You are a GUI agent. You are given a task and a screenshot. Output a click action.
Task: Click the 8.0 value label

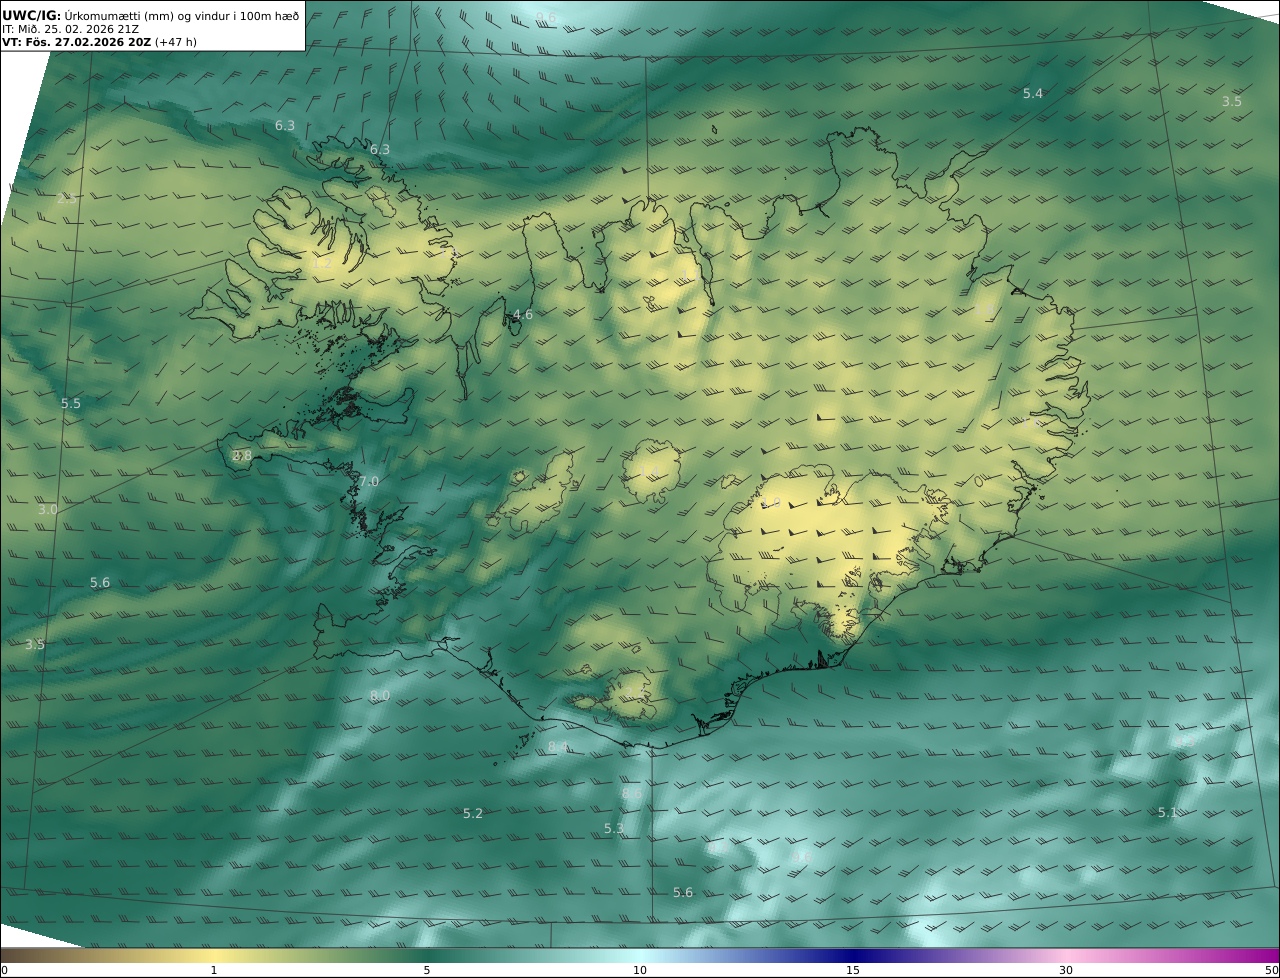(x=380, y=695)
